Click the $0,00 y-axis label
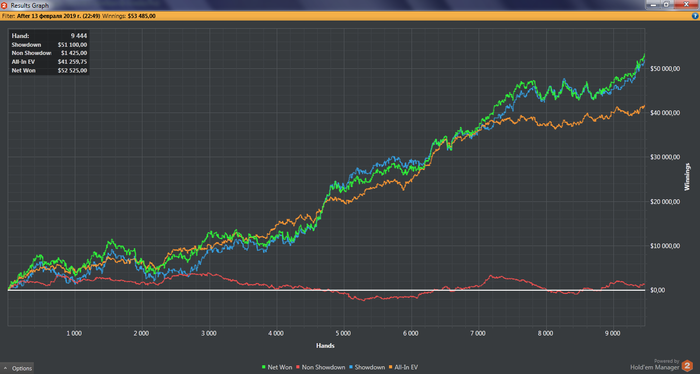This screenshot has width=700, height=374. [658, 290]
